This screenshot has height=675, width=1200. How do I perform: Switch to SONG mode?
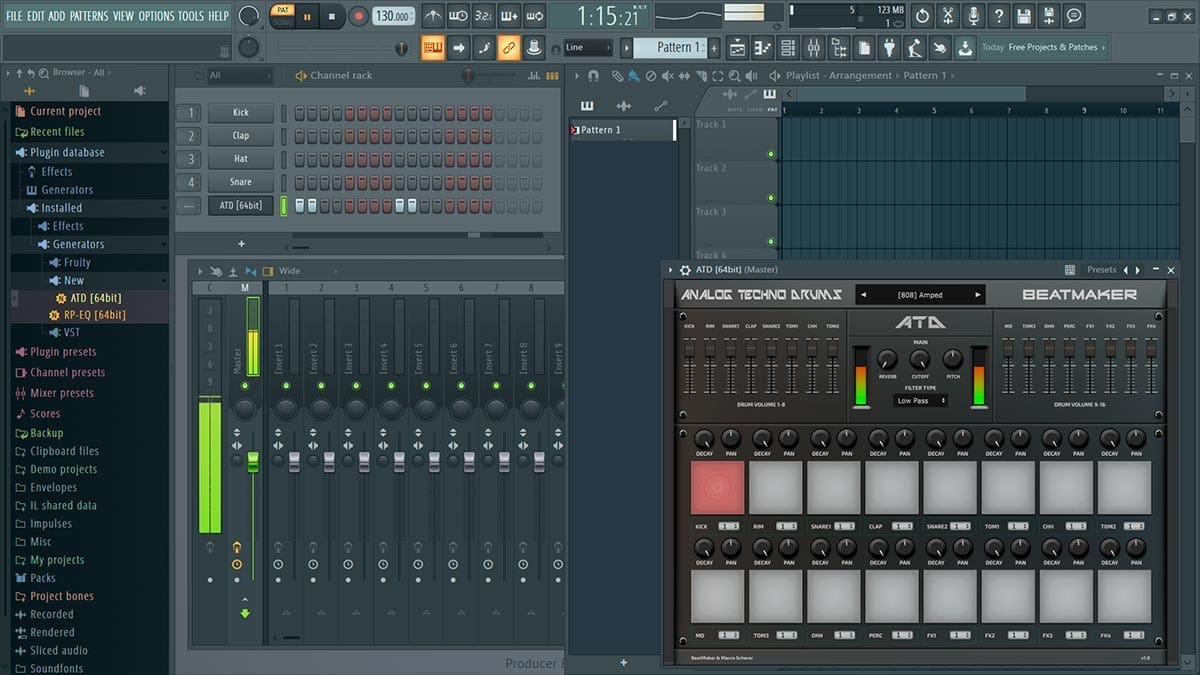coord(283,22)
